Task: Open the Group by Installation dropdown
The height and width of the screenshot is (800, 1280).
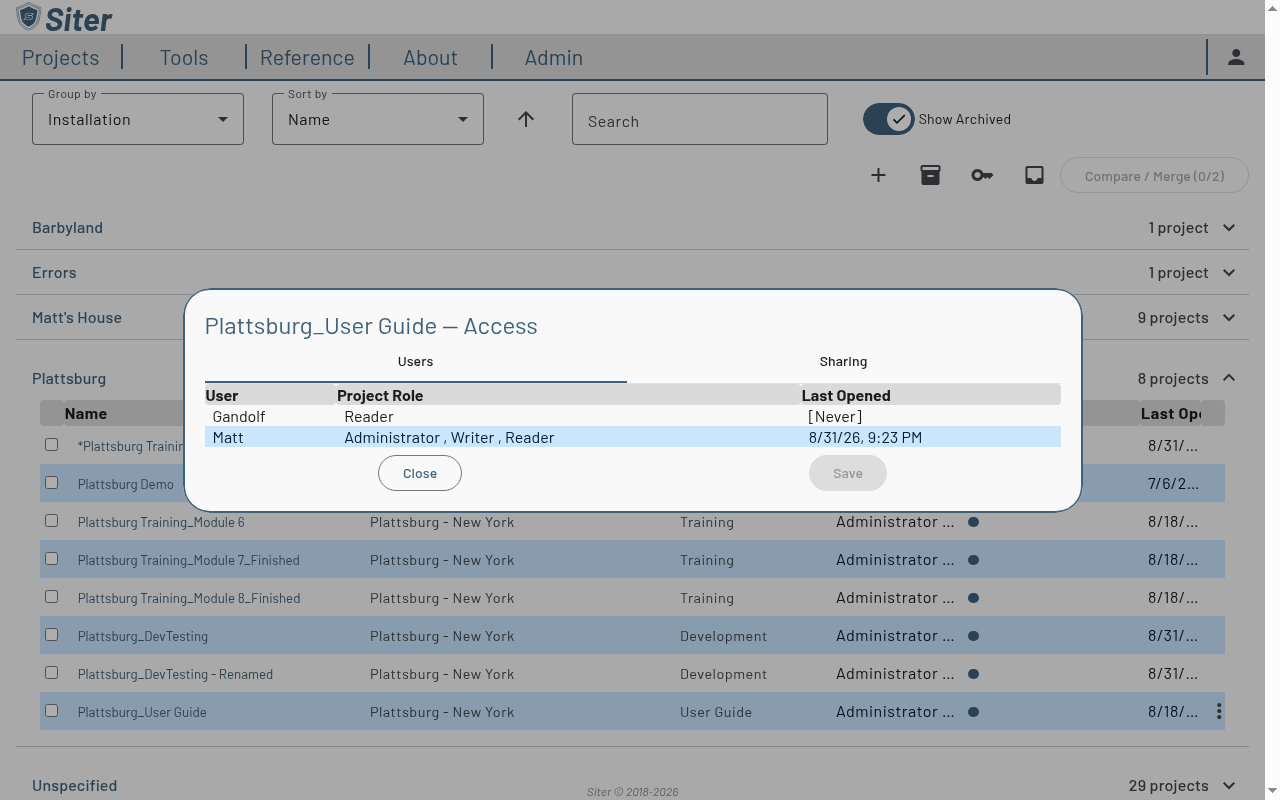Action: (138, 119)
